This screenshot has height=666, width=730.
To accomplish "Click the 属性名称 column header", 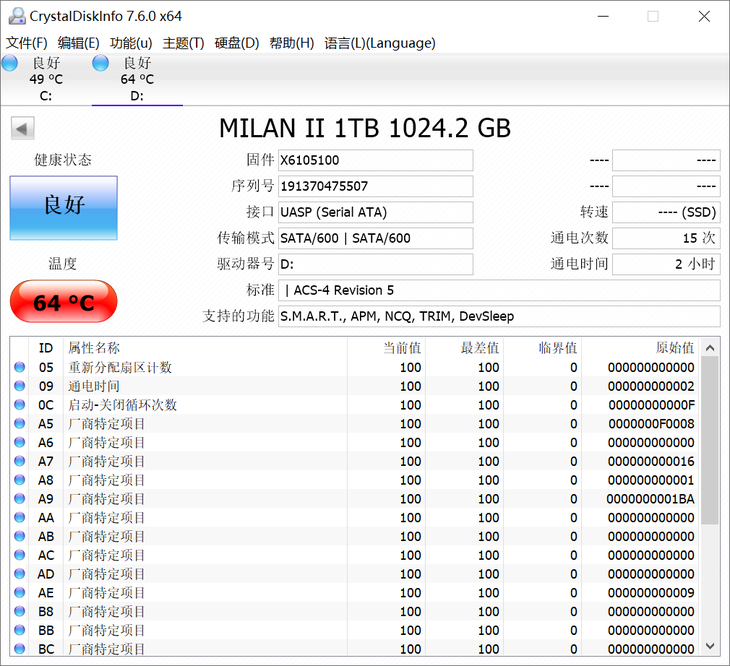I will (205, 348).
